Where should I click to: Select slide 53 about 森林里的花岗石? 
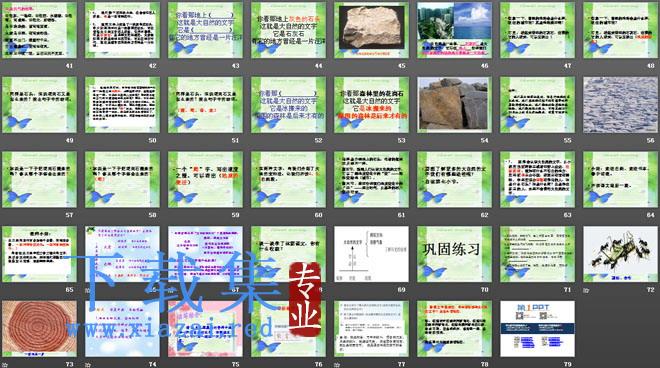point(371,105)
